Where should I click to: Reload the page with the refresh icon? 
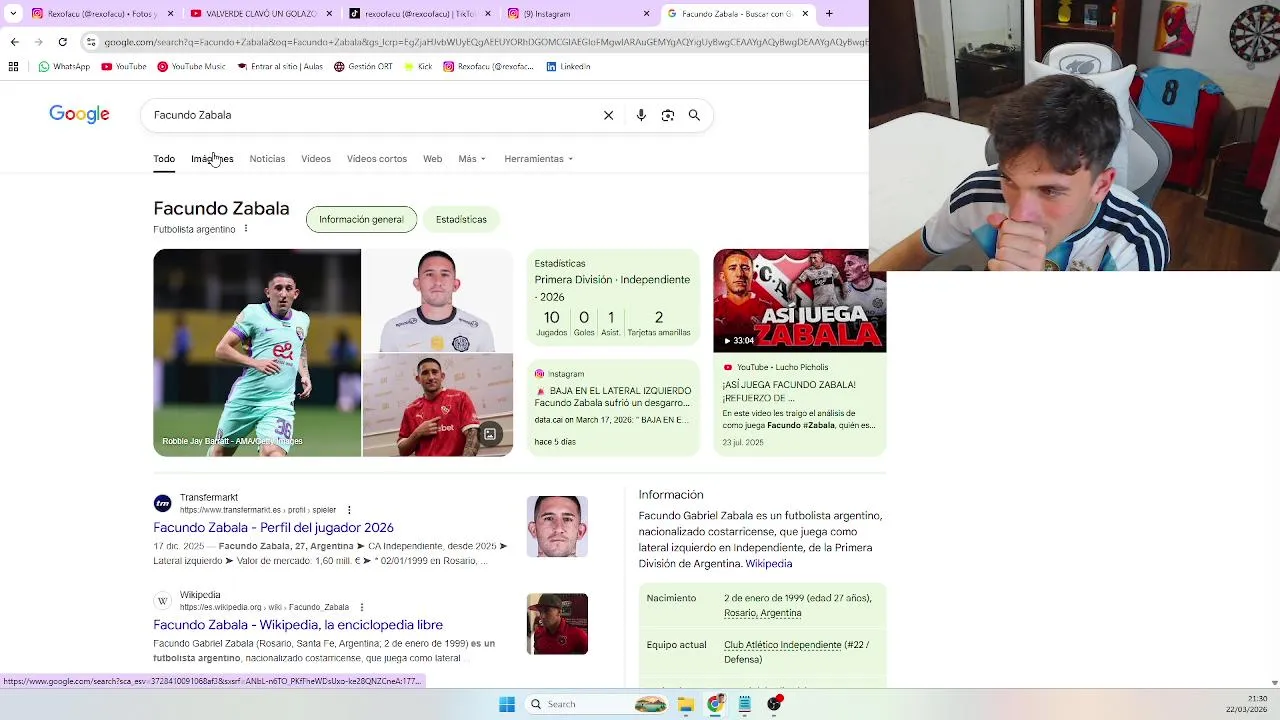coord(62,42)
